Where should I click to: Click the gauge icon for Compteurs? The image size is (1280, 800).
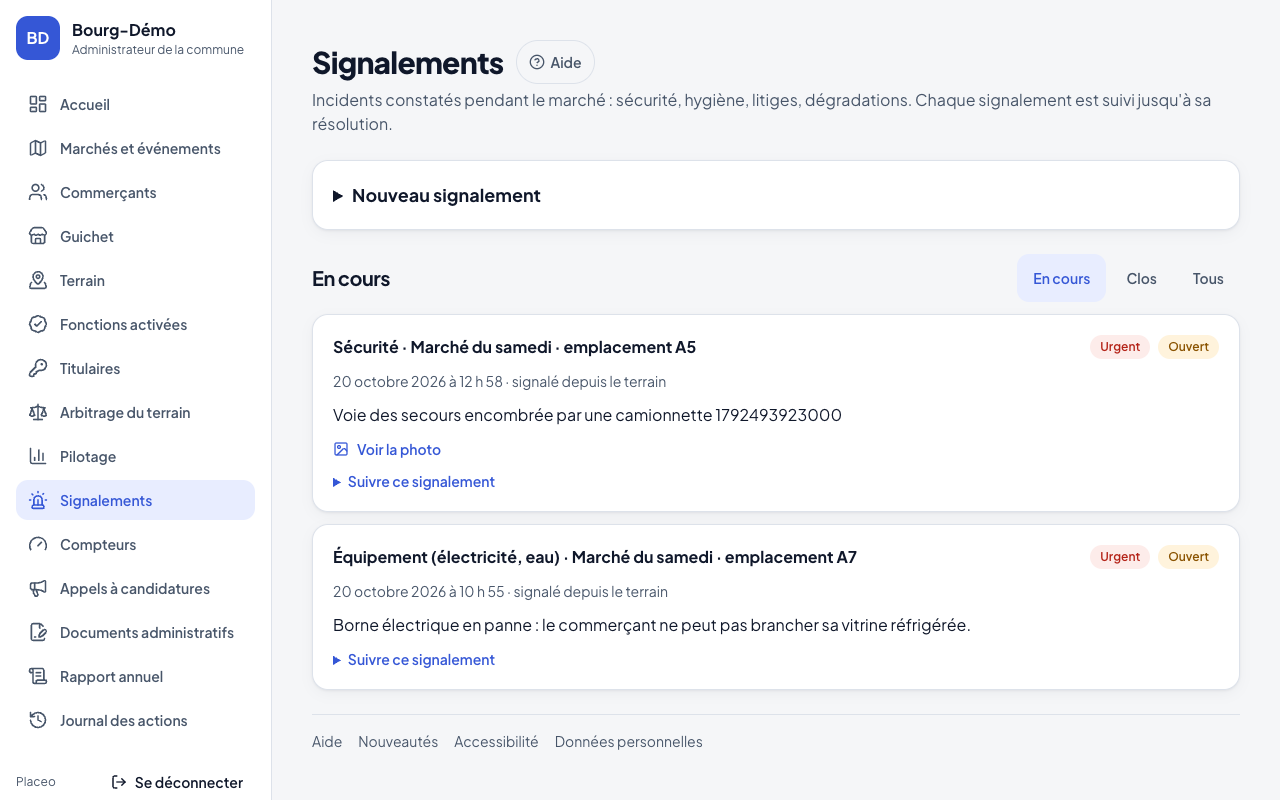(38, 544)
